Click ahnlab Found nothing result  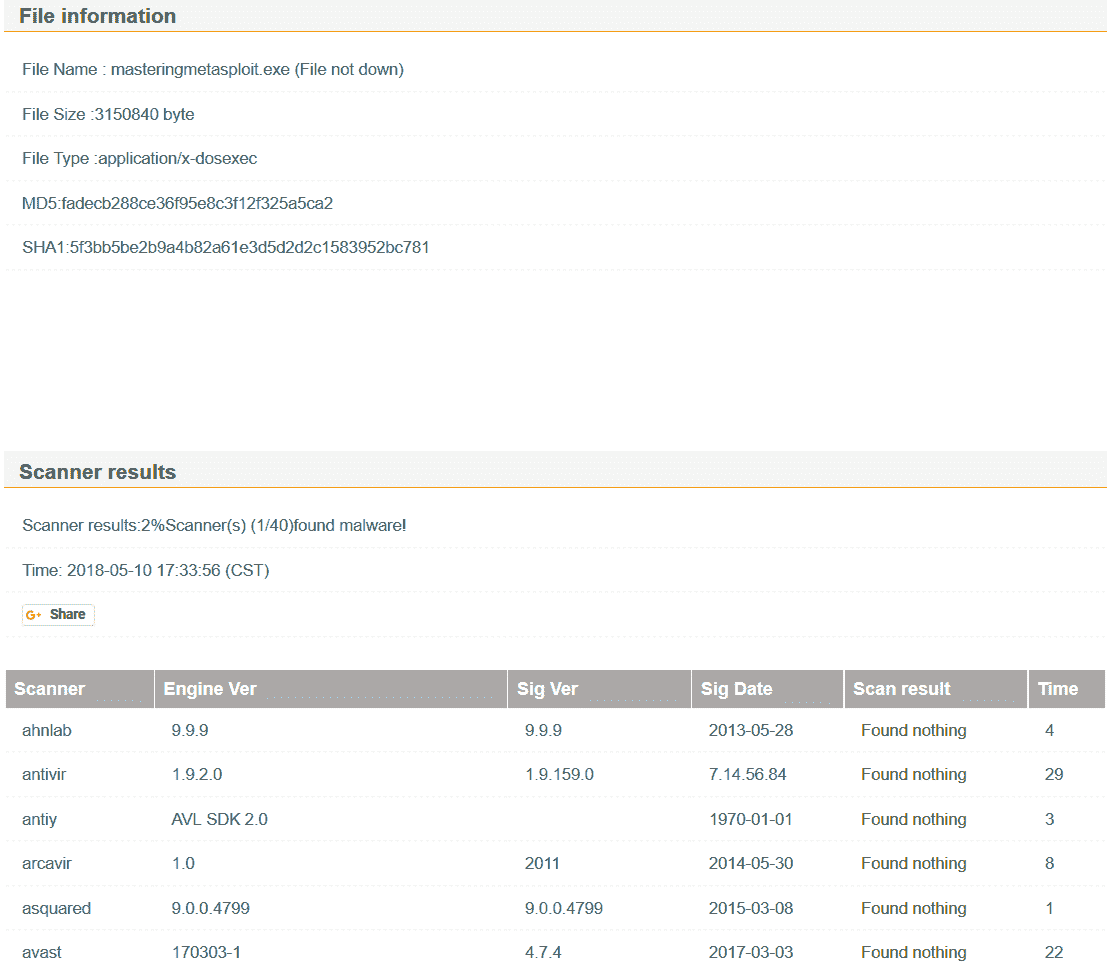tap(914, 730)
